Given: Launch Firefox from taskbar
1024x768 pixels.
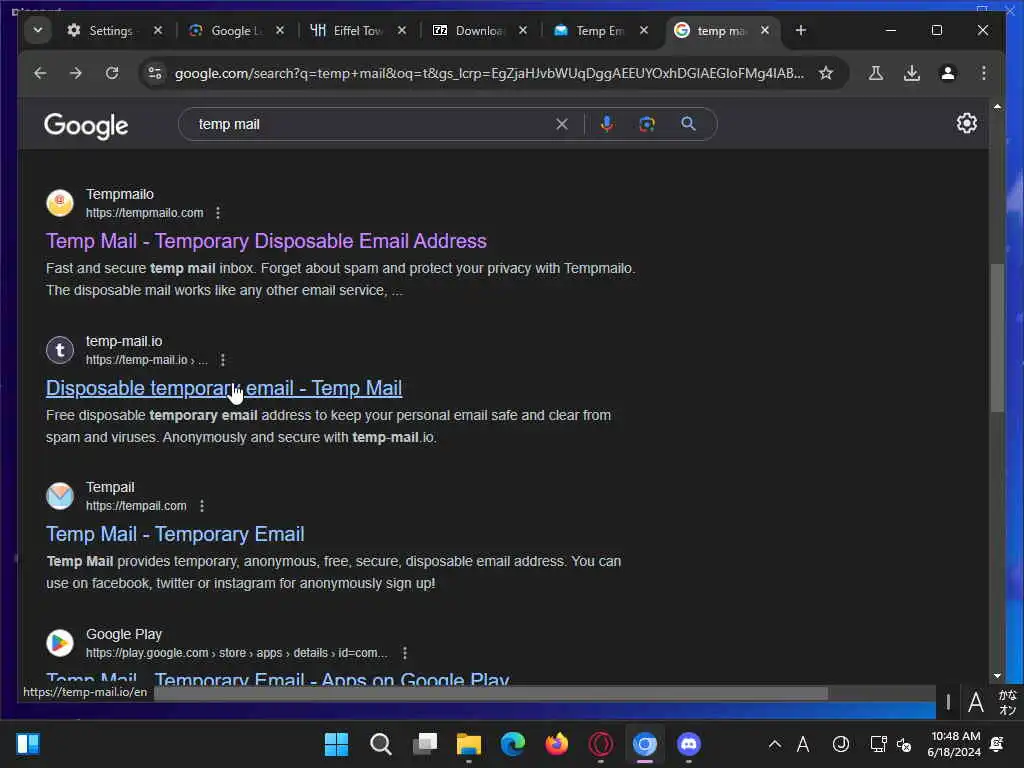Looking at the screenshot, I should pyautogui.click(x=556, y=744).
